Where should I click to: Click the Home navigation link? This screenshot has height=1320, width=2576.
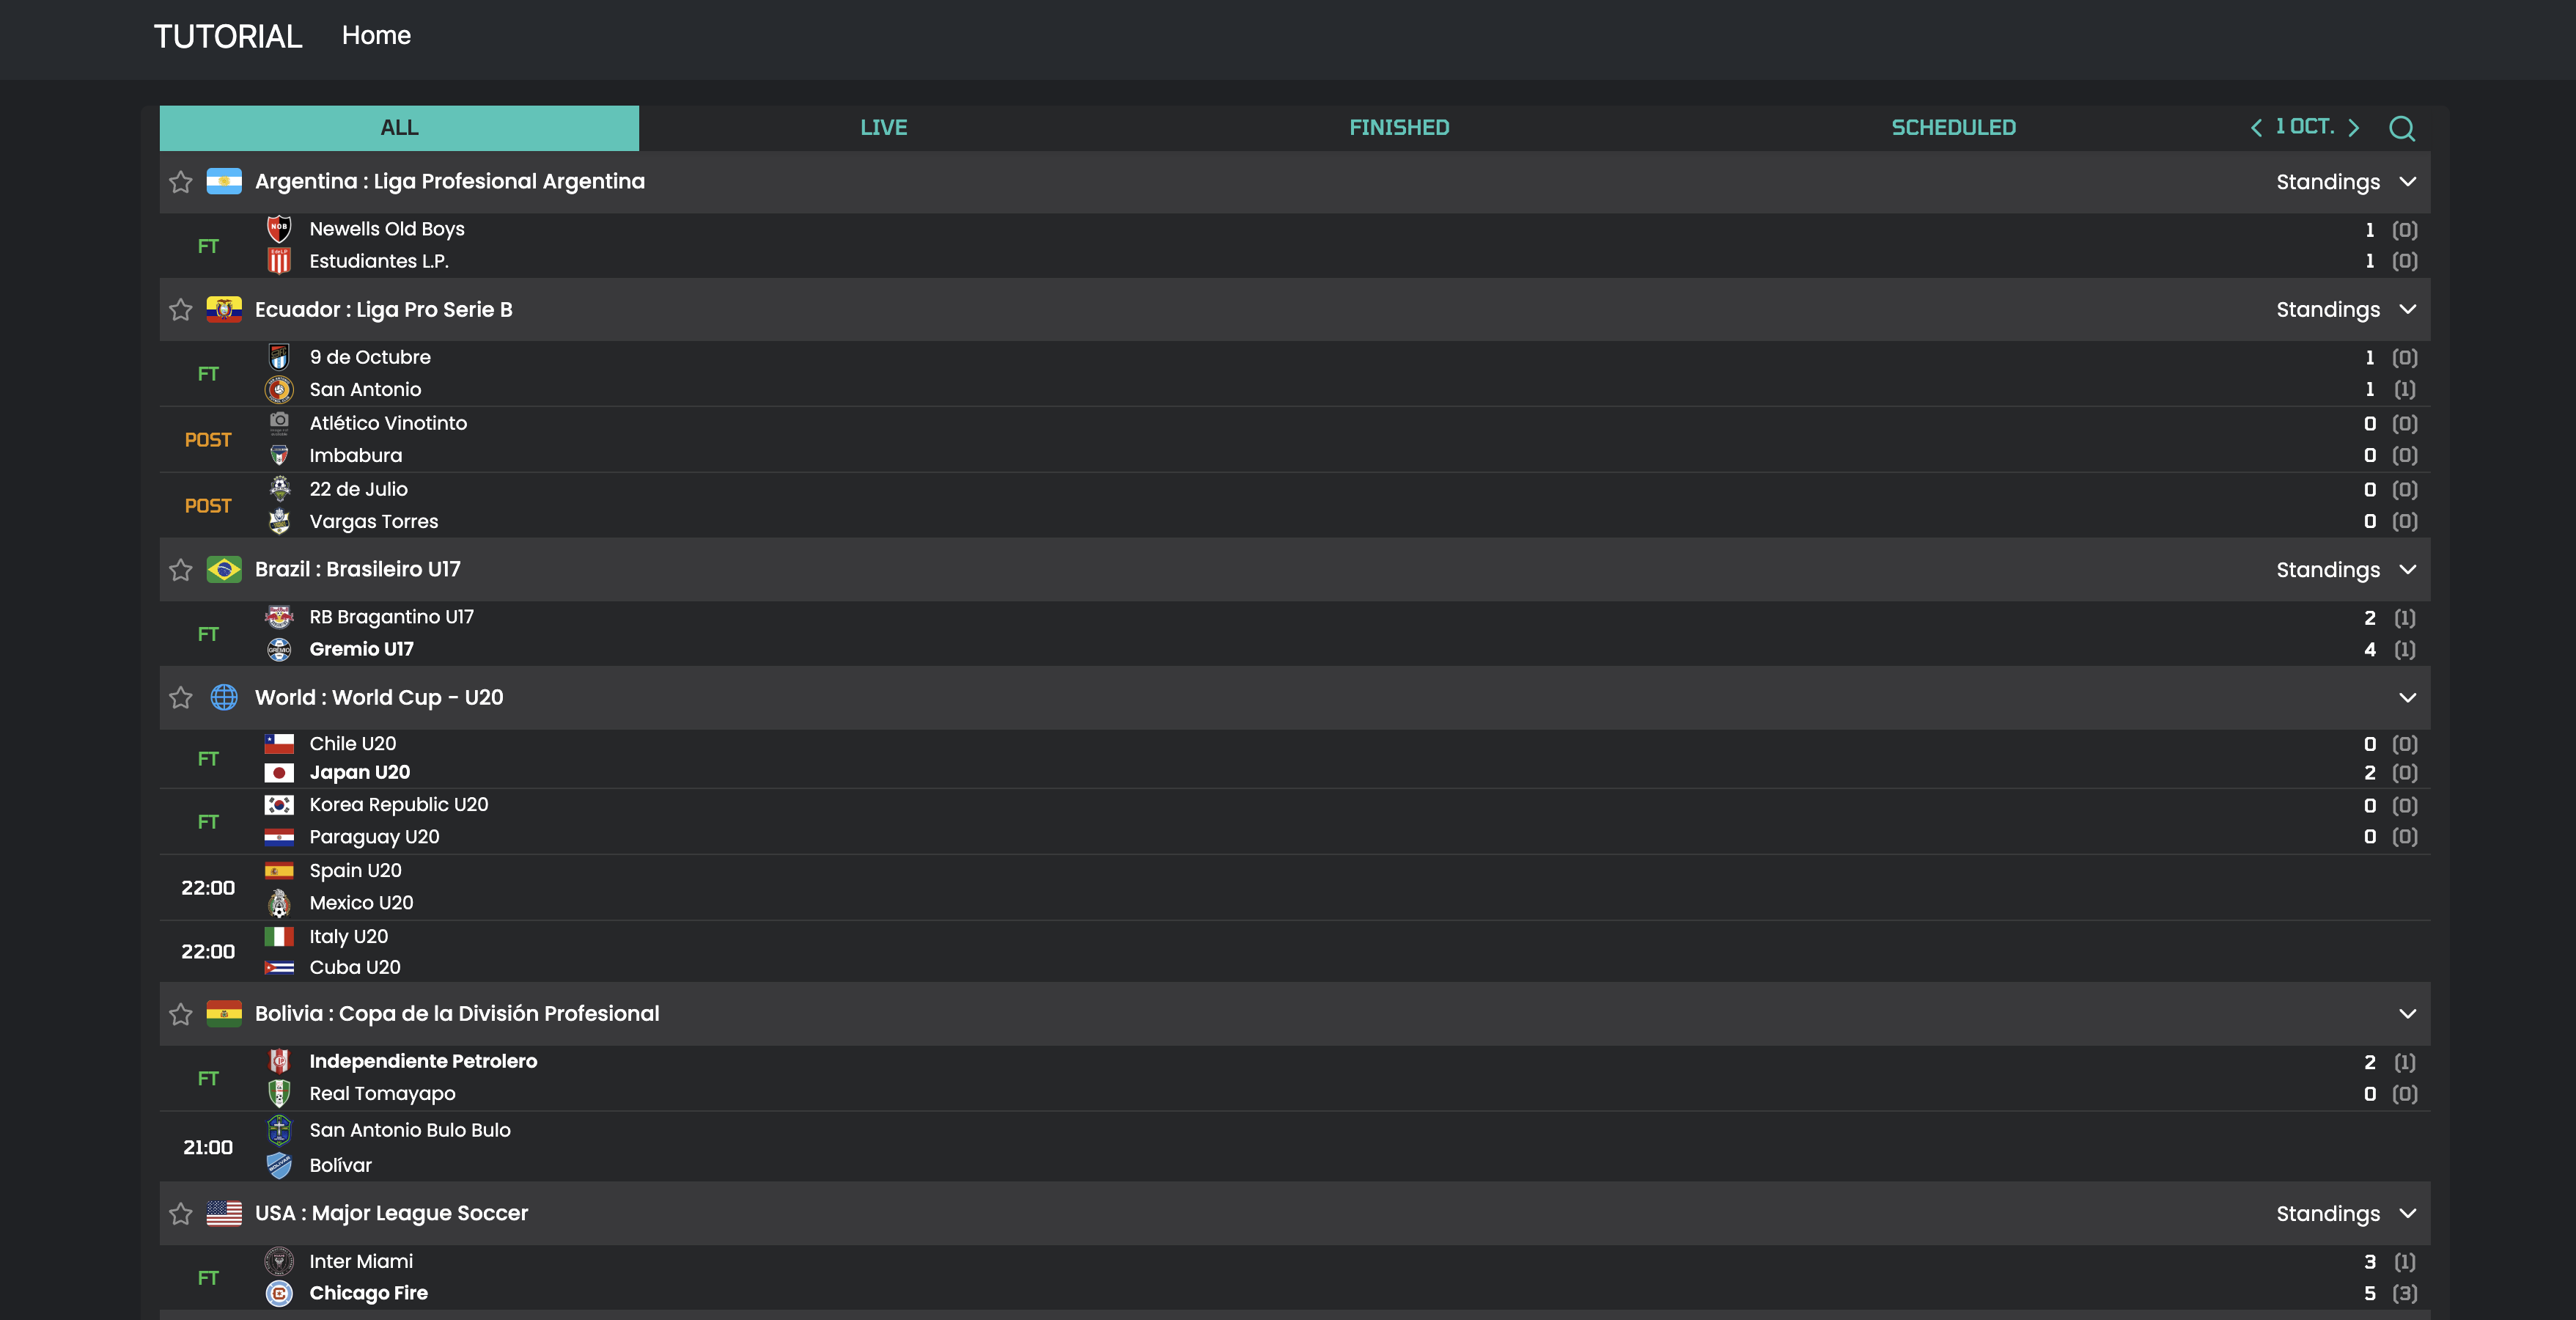[376, 35]
